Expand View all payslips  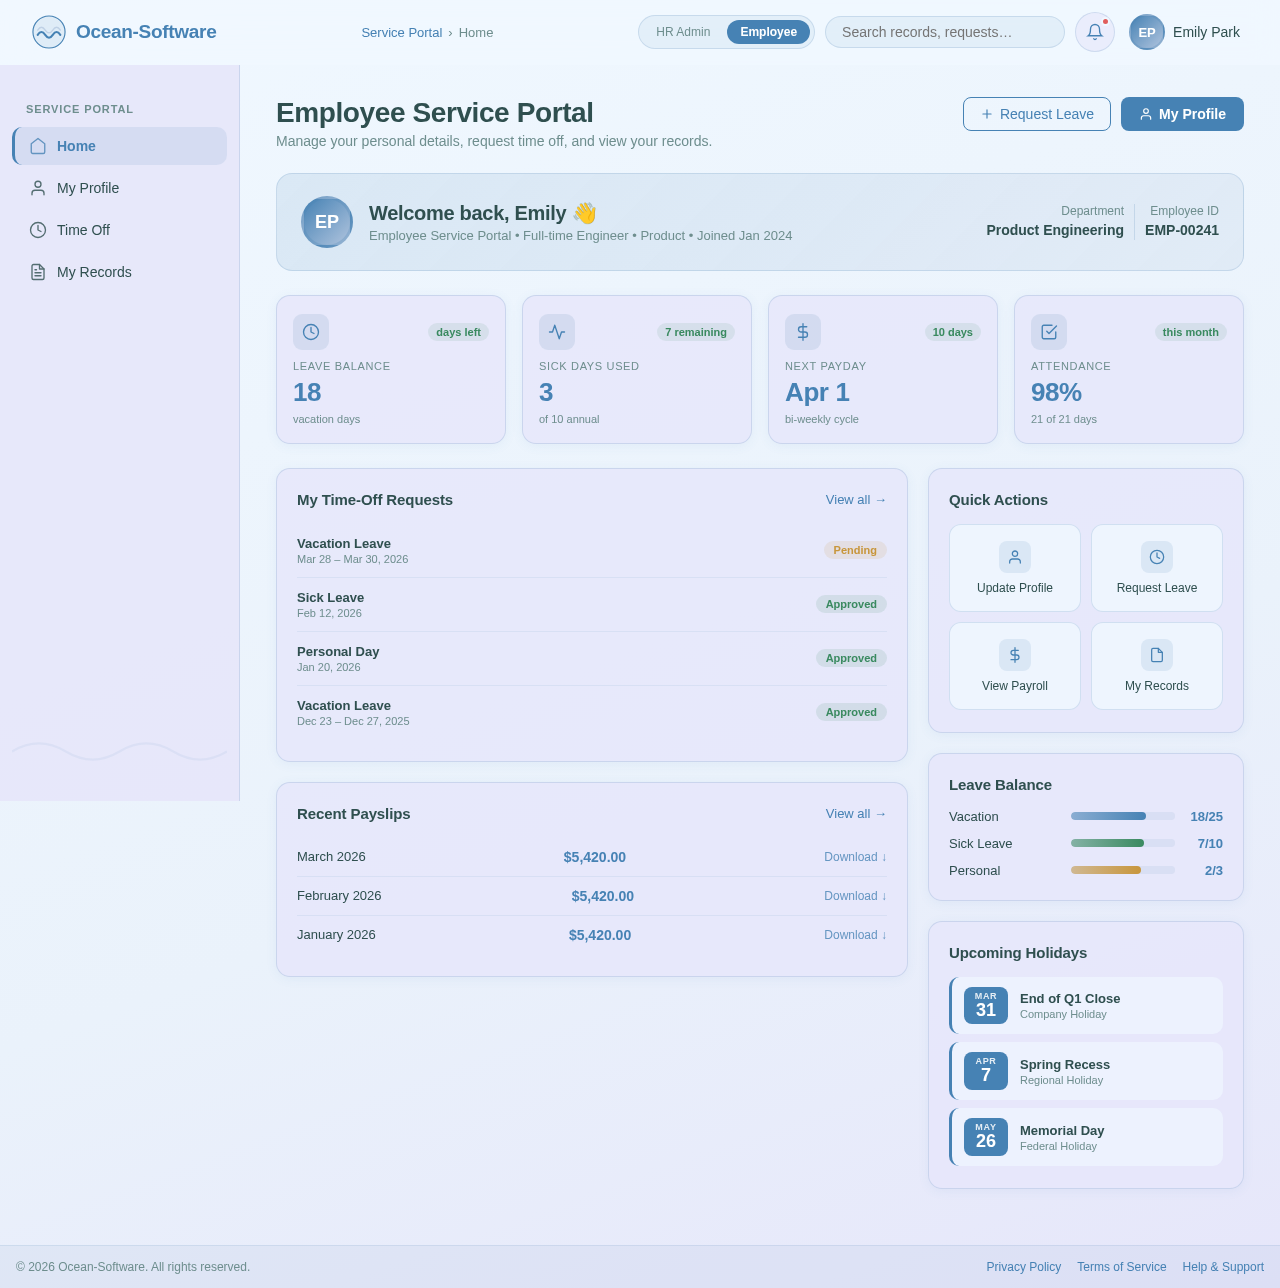pyautogui.click(x=855, y=814)
